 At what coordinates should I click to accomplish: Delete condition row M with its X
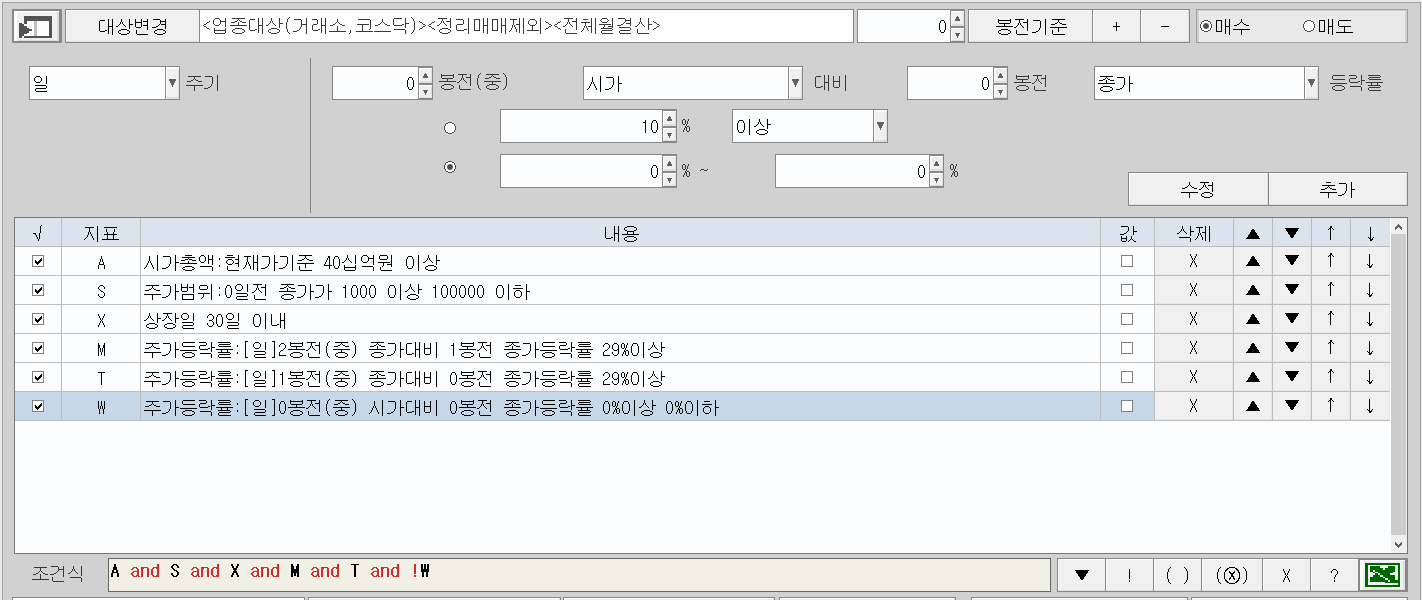(x=1193, y=349)
